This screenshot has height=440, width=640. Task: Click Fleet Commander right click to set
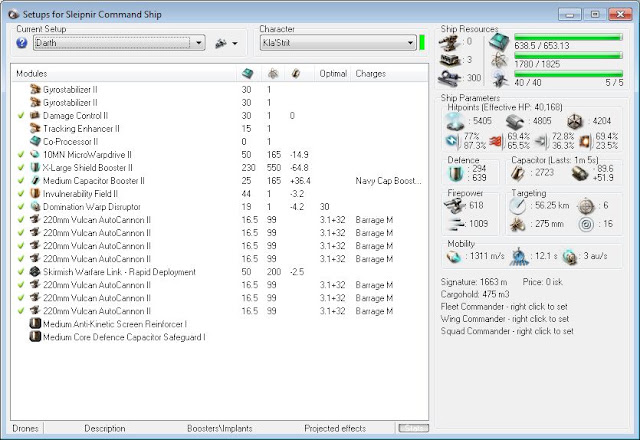click(x=504, y=307)
